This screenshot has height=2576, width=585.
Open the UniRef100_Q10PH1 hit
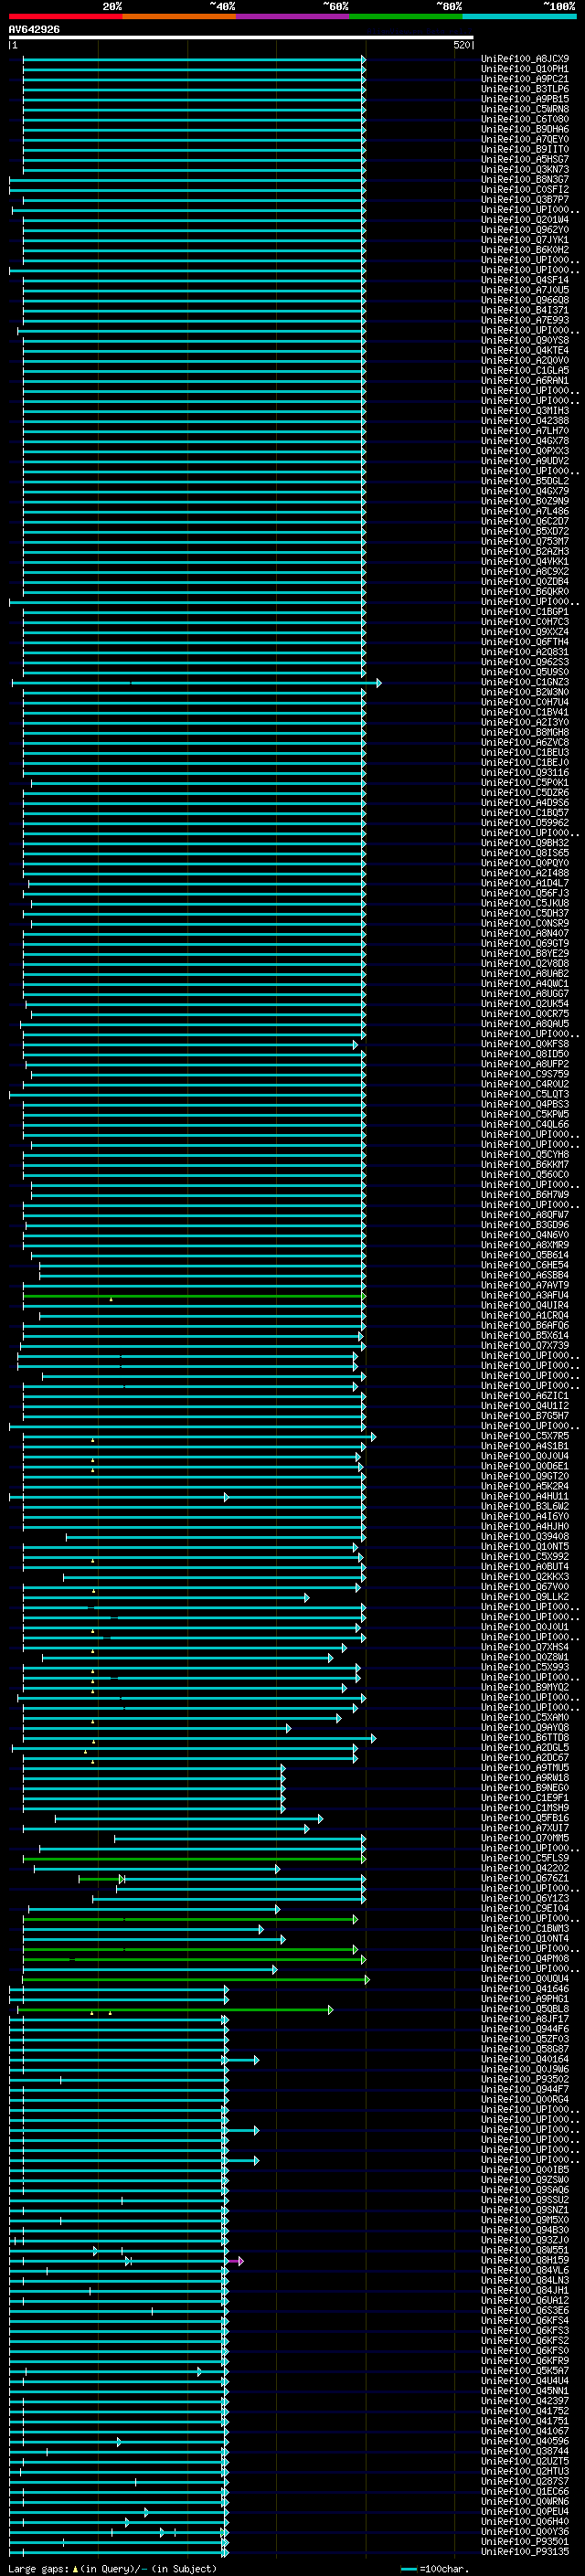click(524, 69)
